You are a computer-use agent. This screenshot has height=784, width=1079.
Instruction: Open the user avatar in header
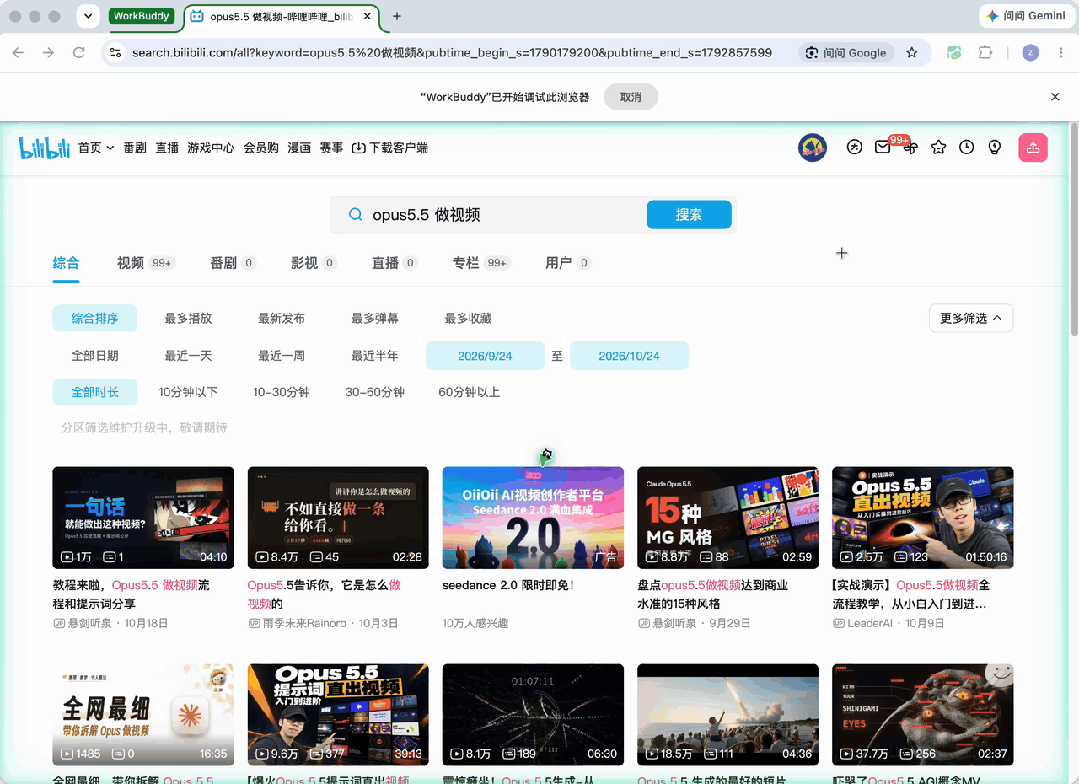(x=813, y=147)
